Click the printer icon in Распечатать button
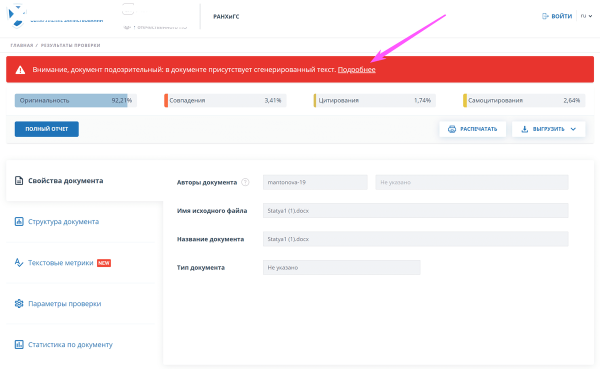The height and width of the screenshot is (369, 600). pyautogui.click(x=452, y=129)
